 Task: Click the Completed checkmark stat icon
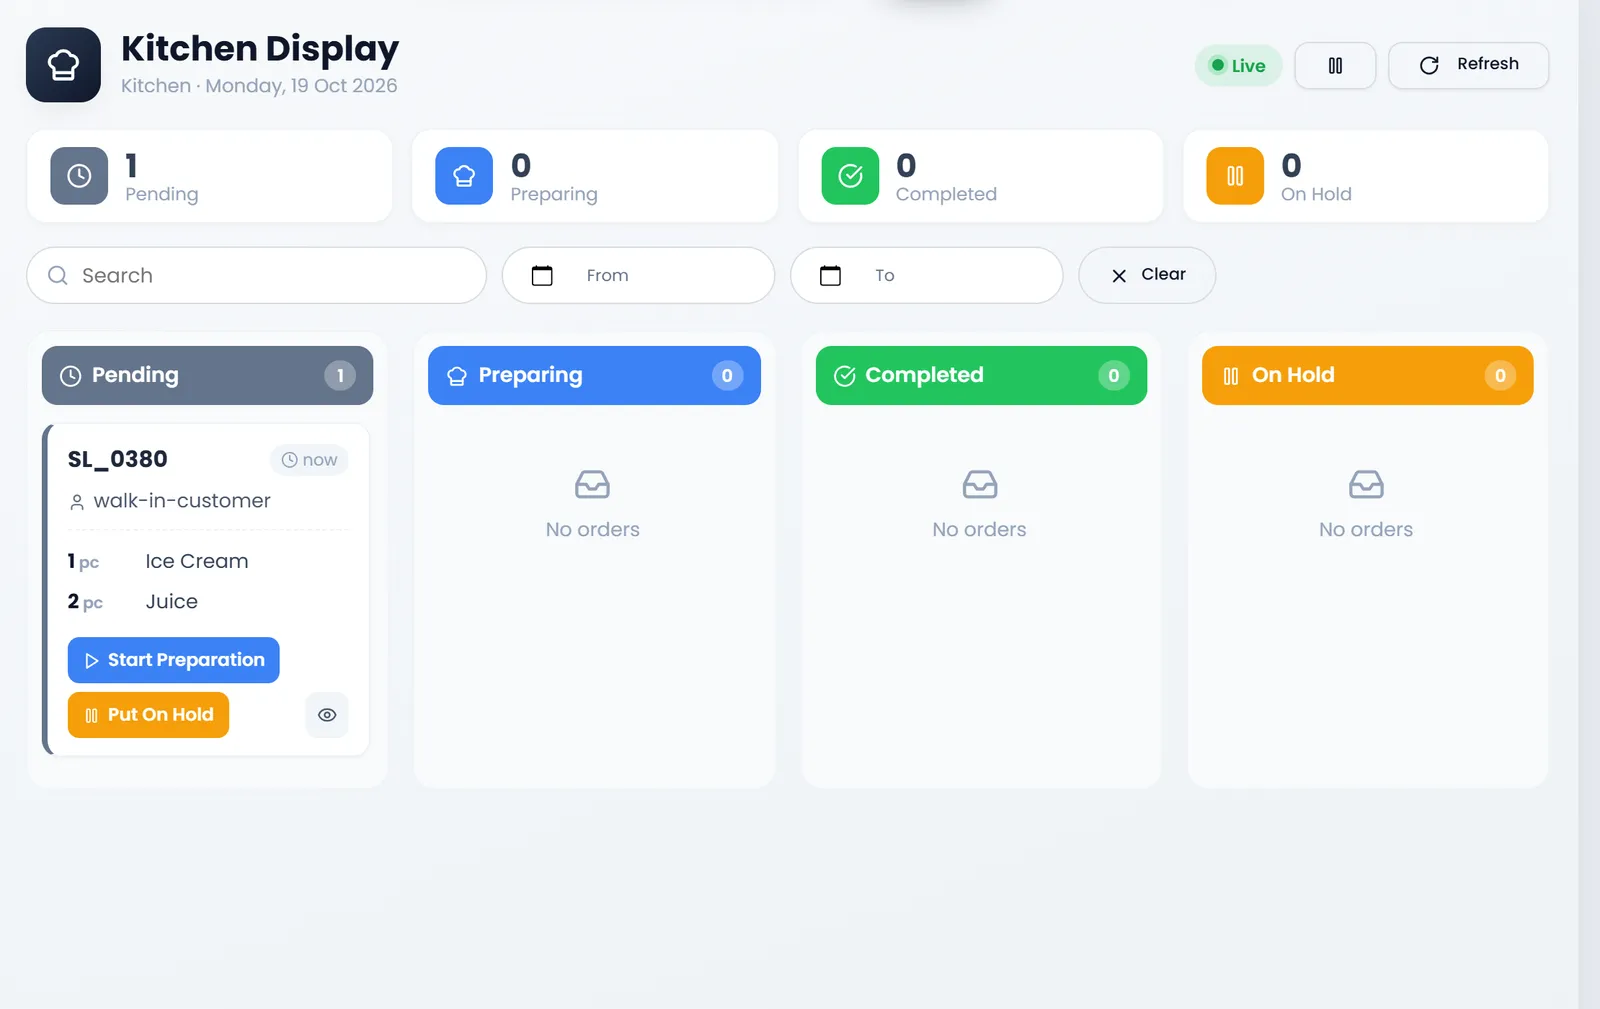point(850,176)
